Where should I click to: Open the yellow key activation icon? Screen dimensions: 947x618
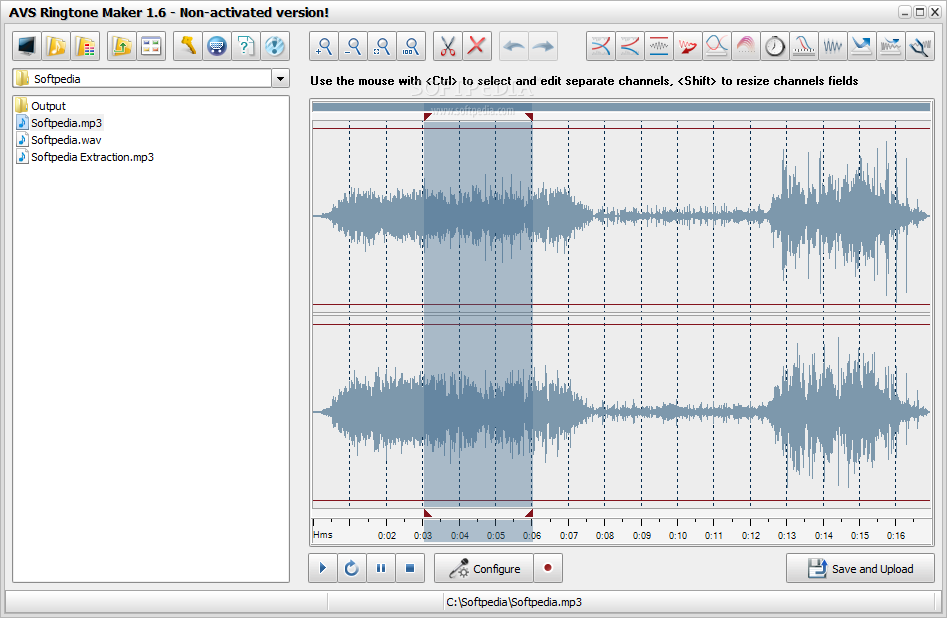(187, 46)
